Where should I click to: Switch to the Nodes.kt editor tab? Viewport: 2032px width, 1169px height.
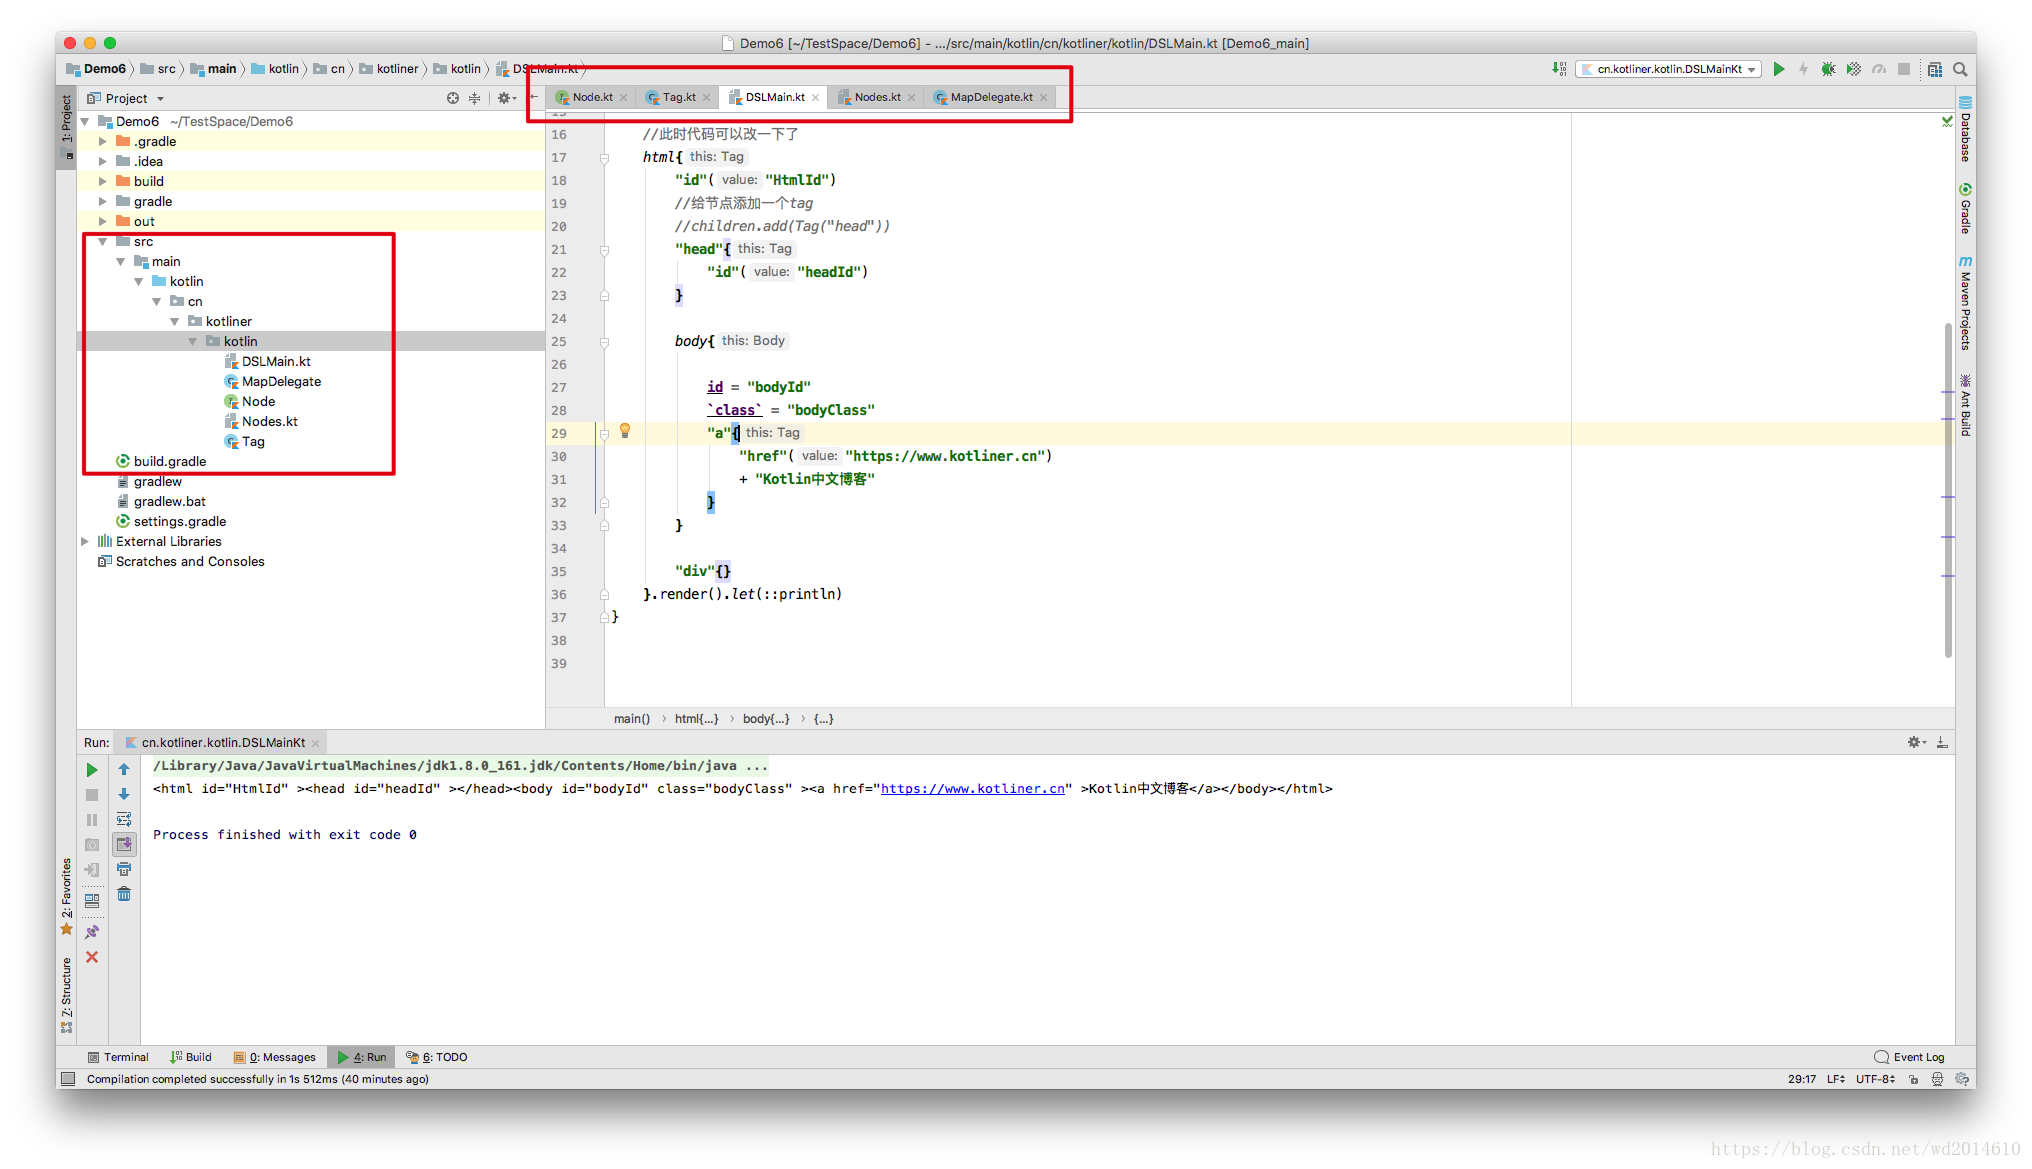pos(876,97)
